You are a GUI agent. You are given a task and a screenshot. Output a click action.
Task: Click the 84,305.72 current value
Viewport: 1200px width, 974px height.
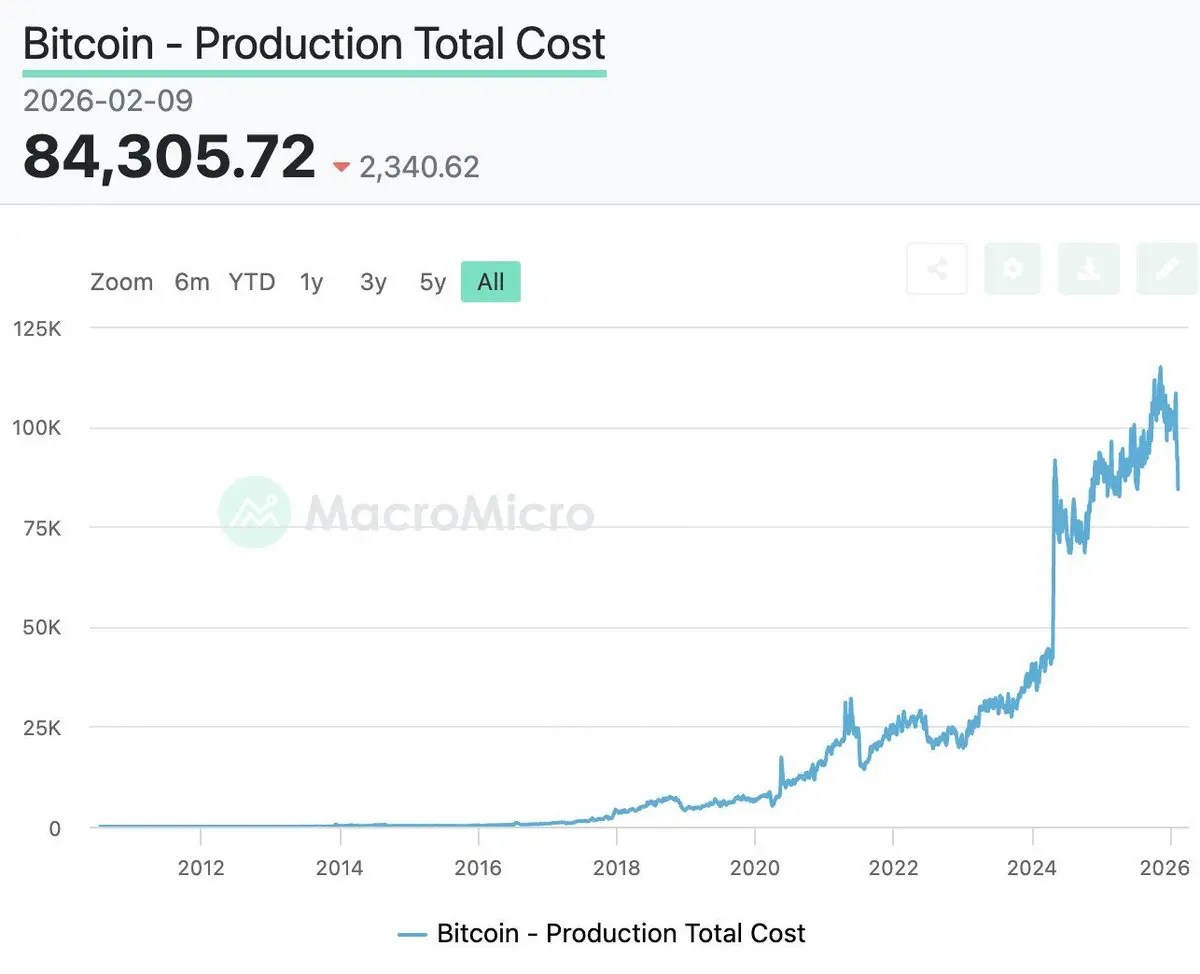tap(169, 157)
